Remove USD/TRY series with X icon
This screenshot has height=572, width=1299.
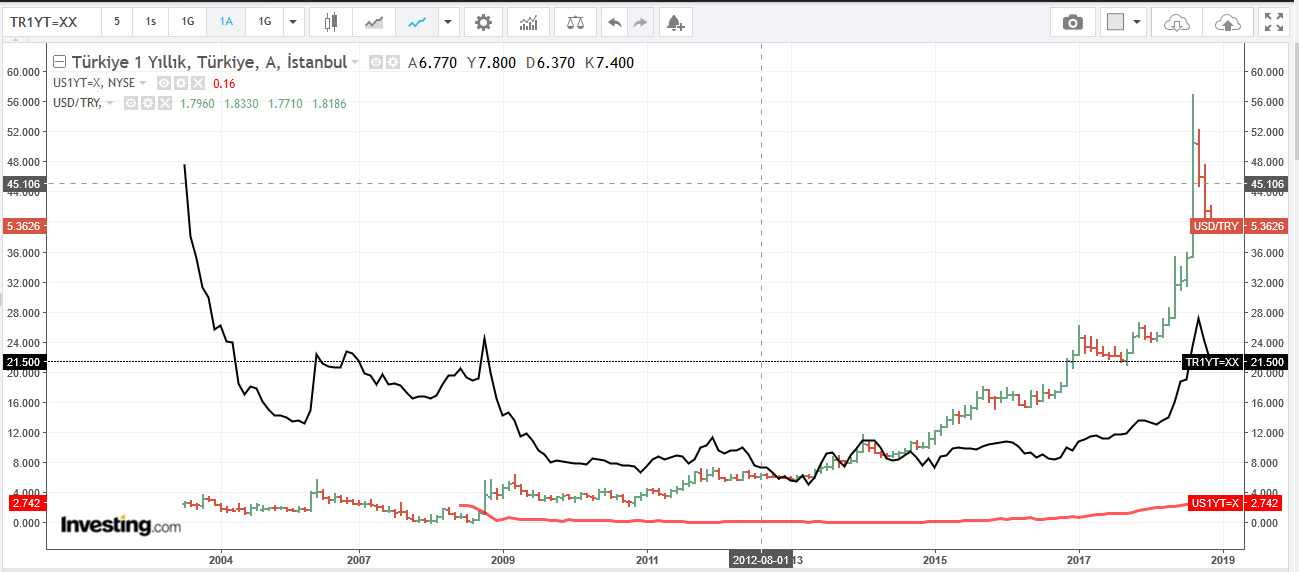[x=165, y=103]
